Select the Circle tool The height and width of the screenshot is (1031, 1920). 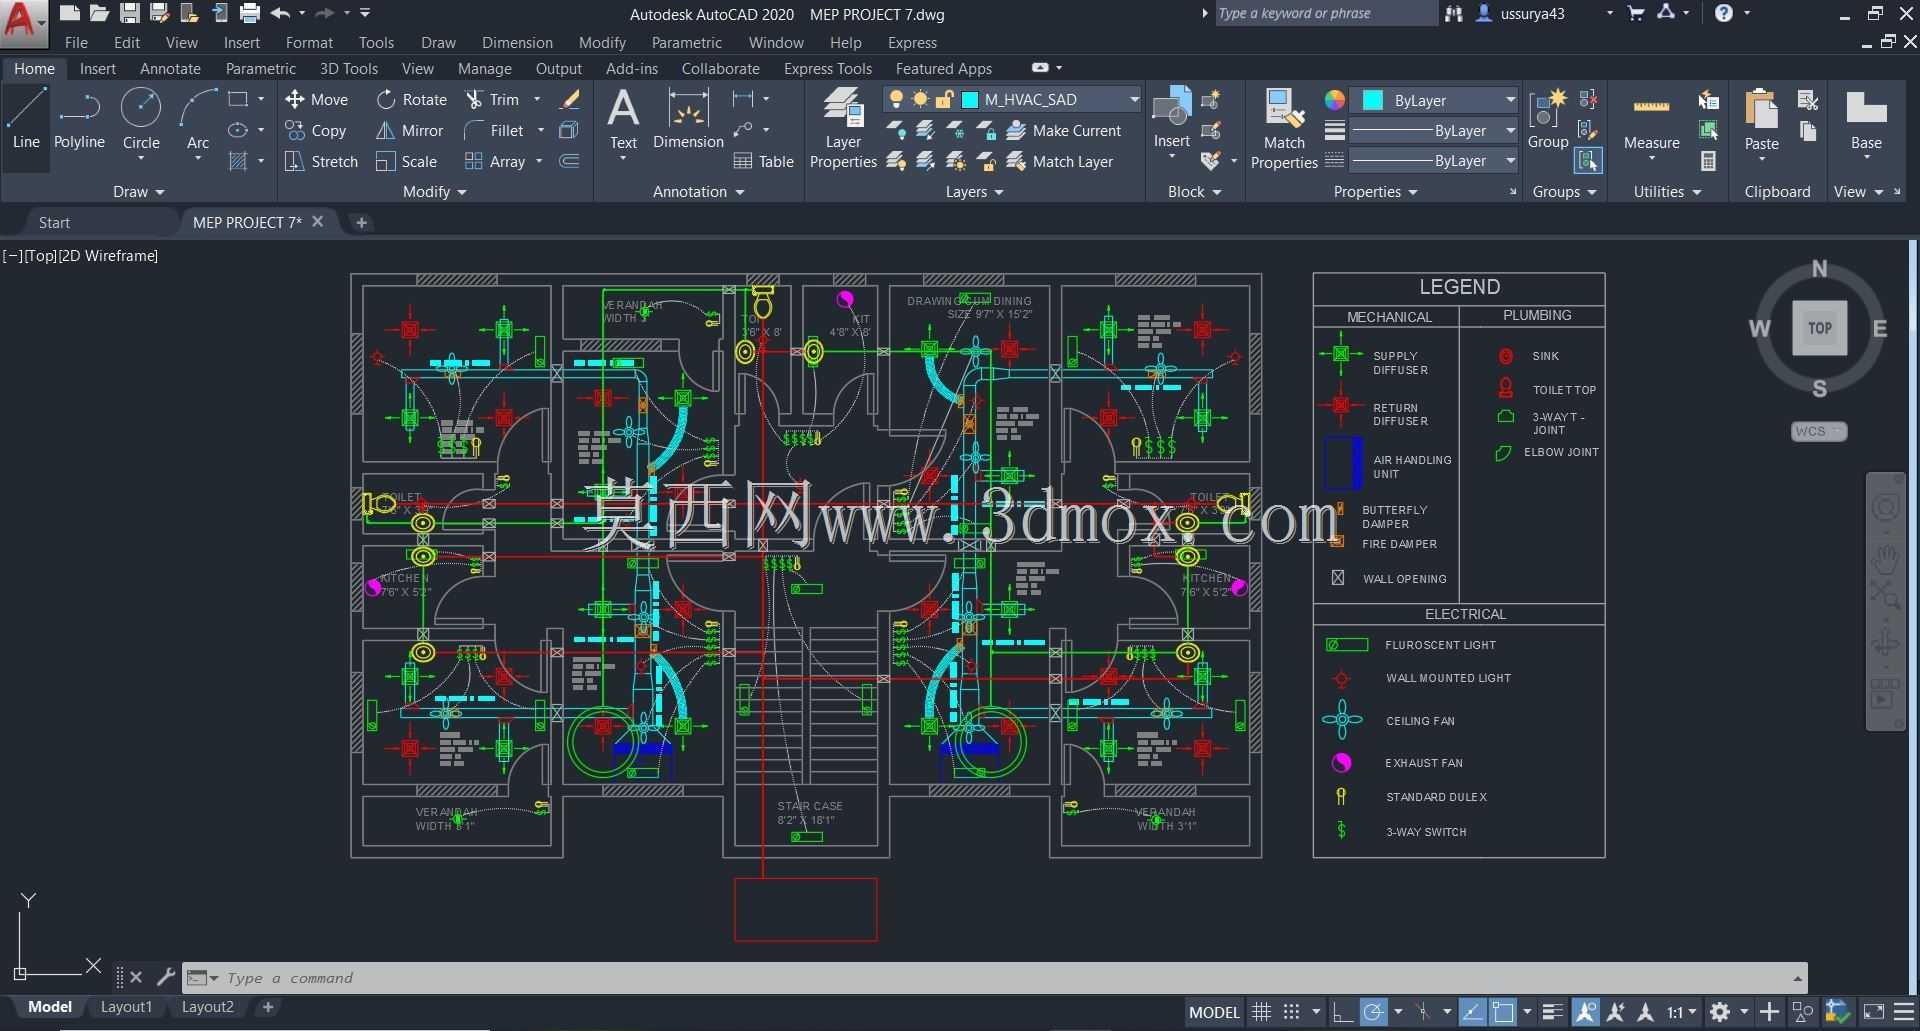click(141, 120)
